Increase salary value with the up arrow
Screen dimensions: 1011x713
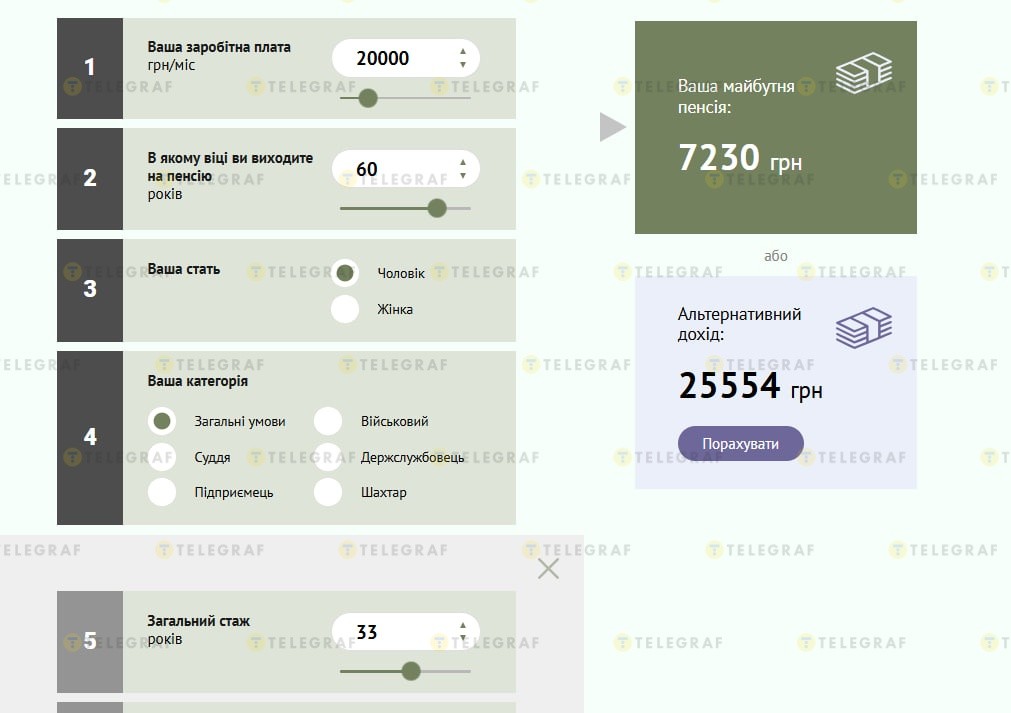(x=463, y=51)
